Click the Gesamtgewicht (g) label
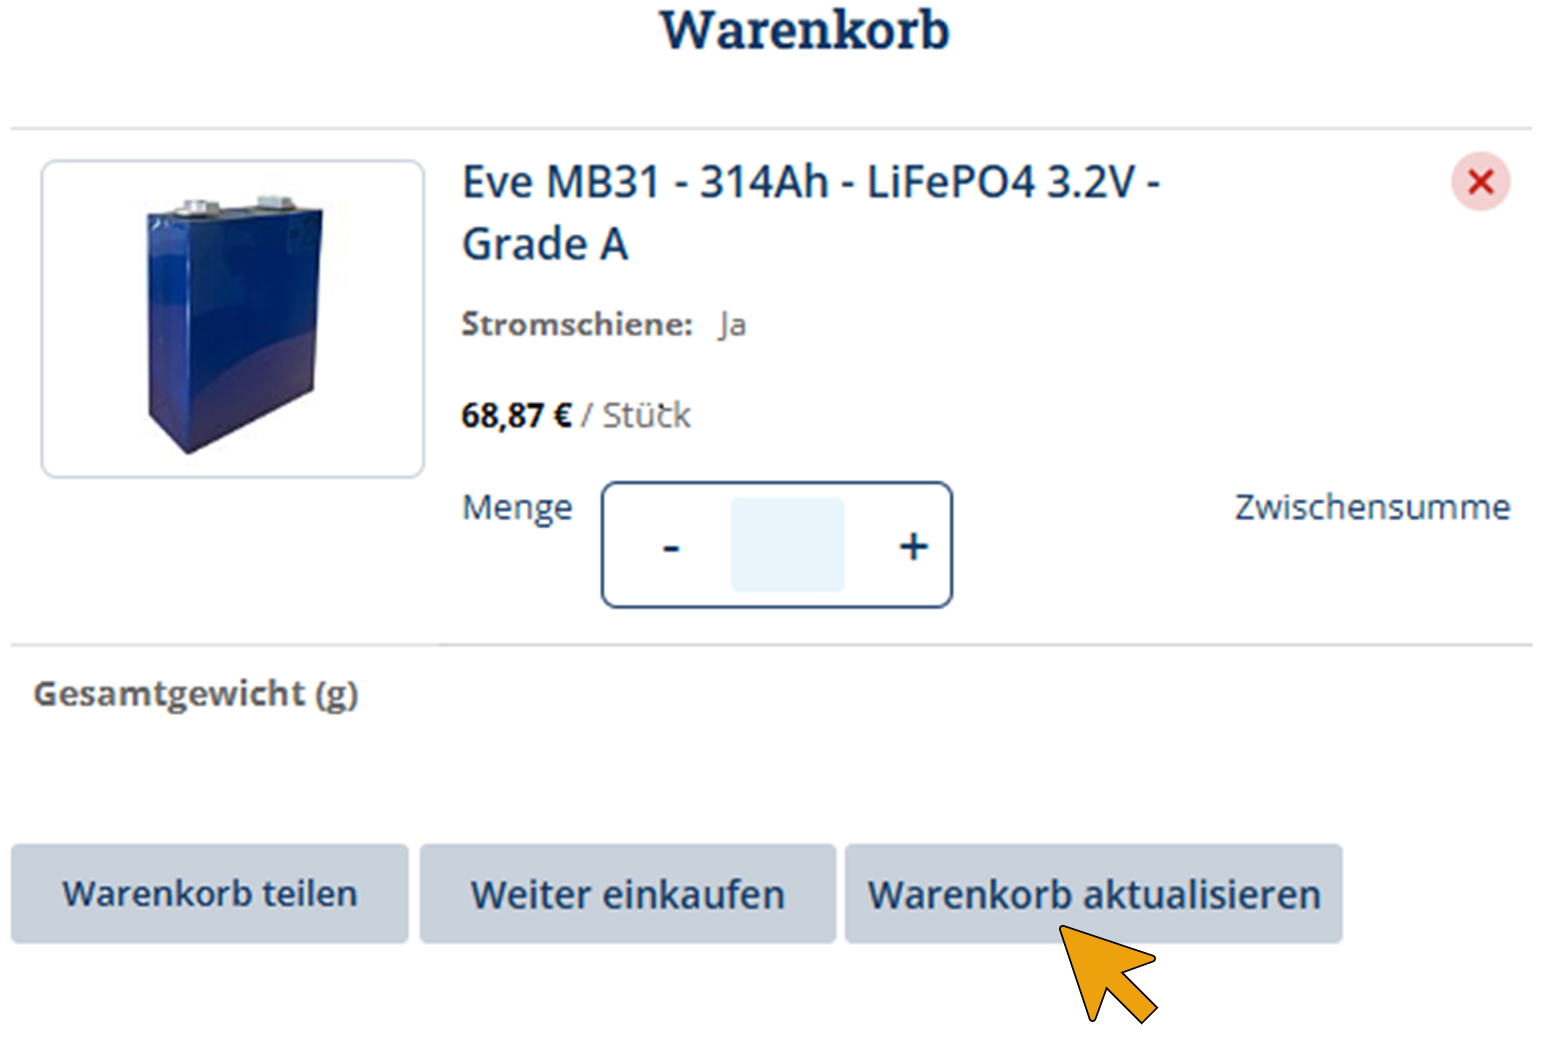This screenshot has height=1058, width=1546. (196, 694)
